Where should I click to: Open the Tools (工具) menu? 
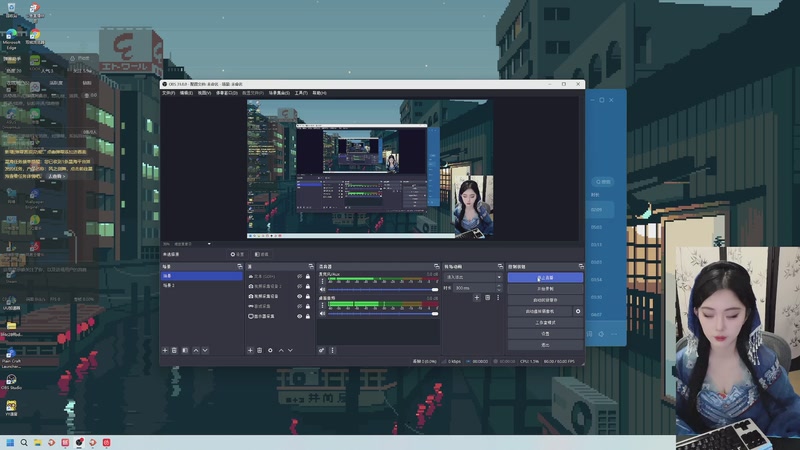click(301, 93)
